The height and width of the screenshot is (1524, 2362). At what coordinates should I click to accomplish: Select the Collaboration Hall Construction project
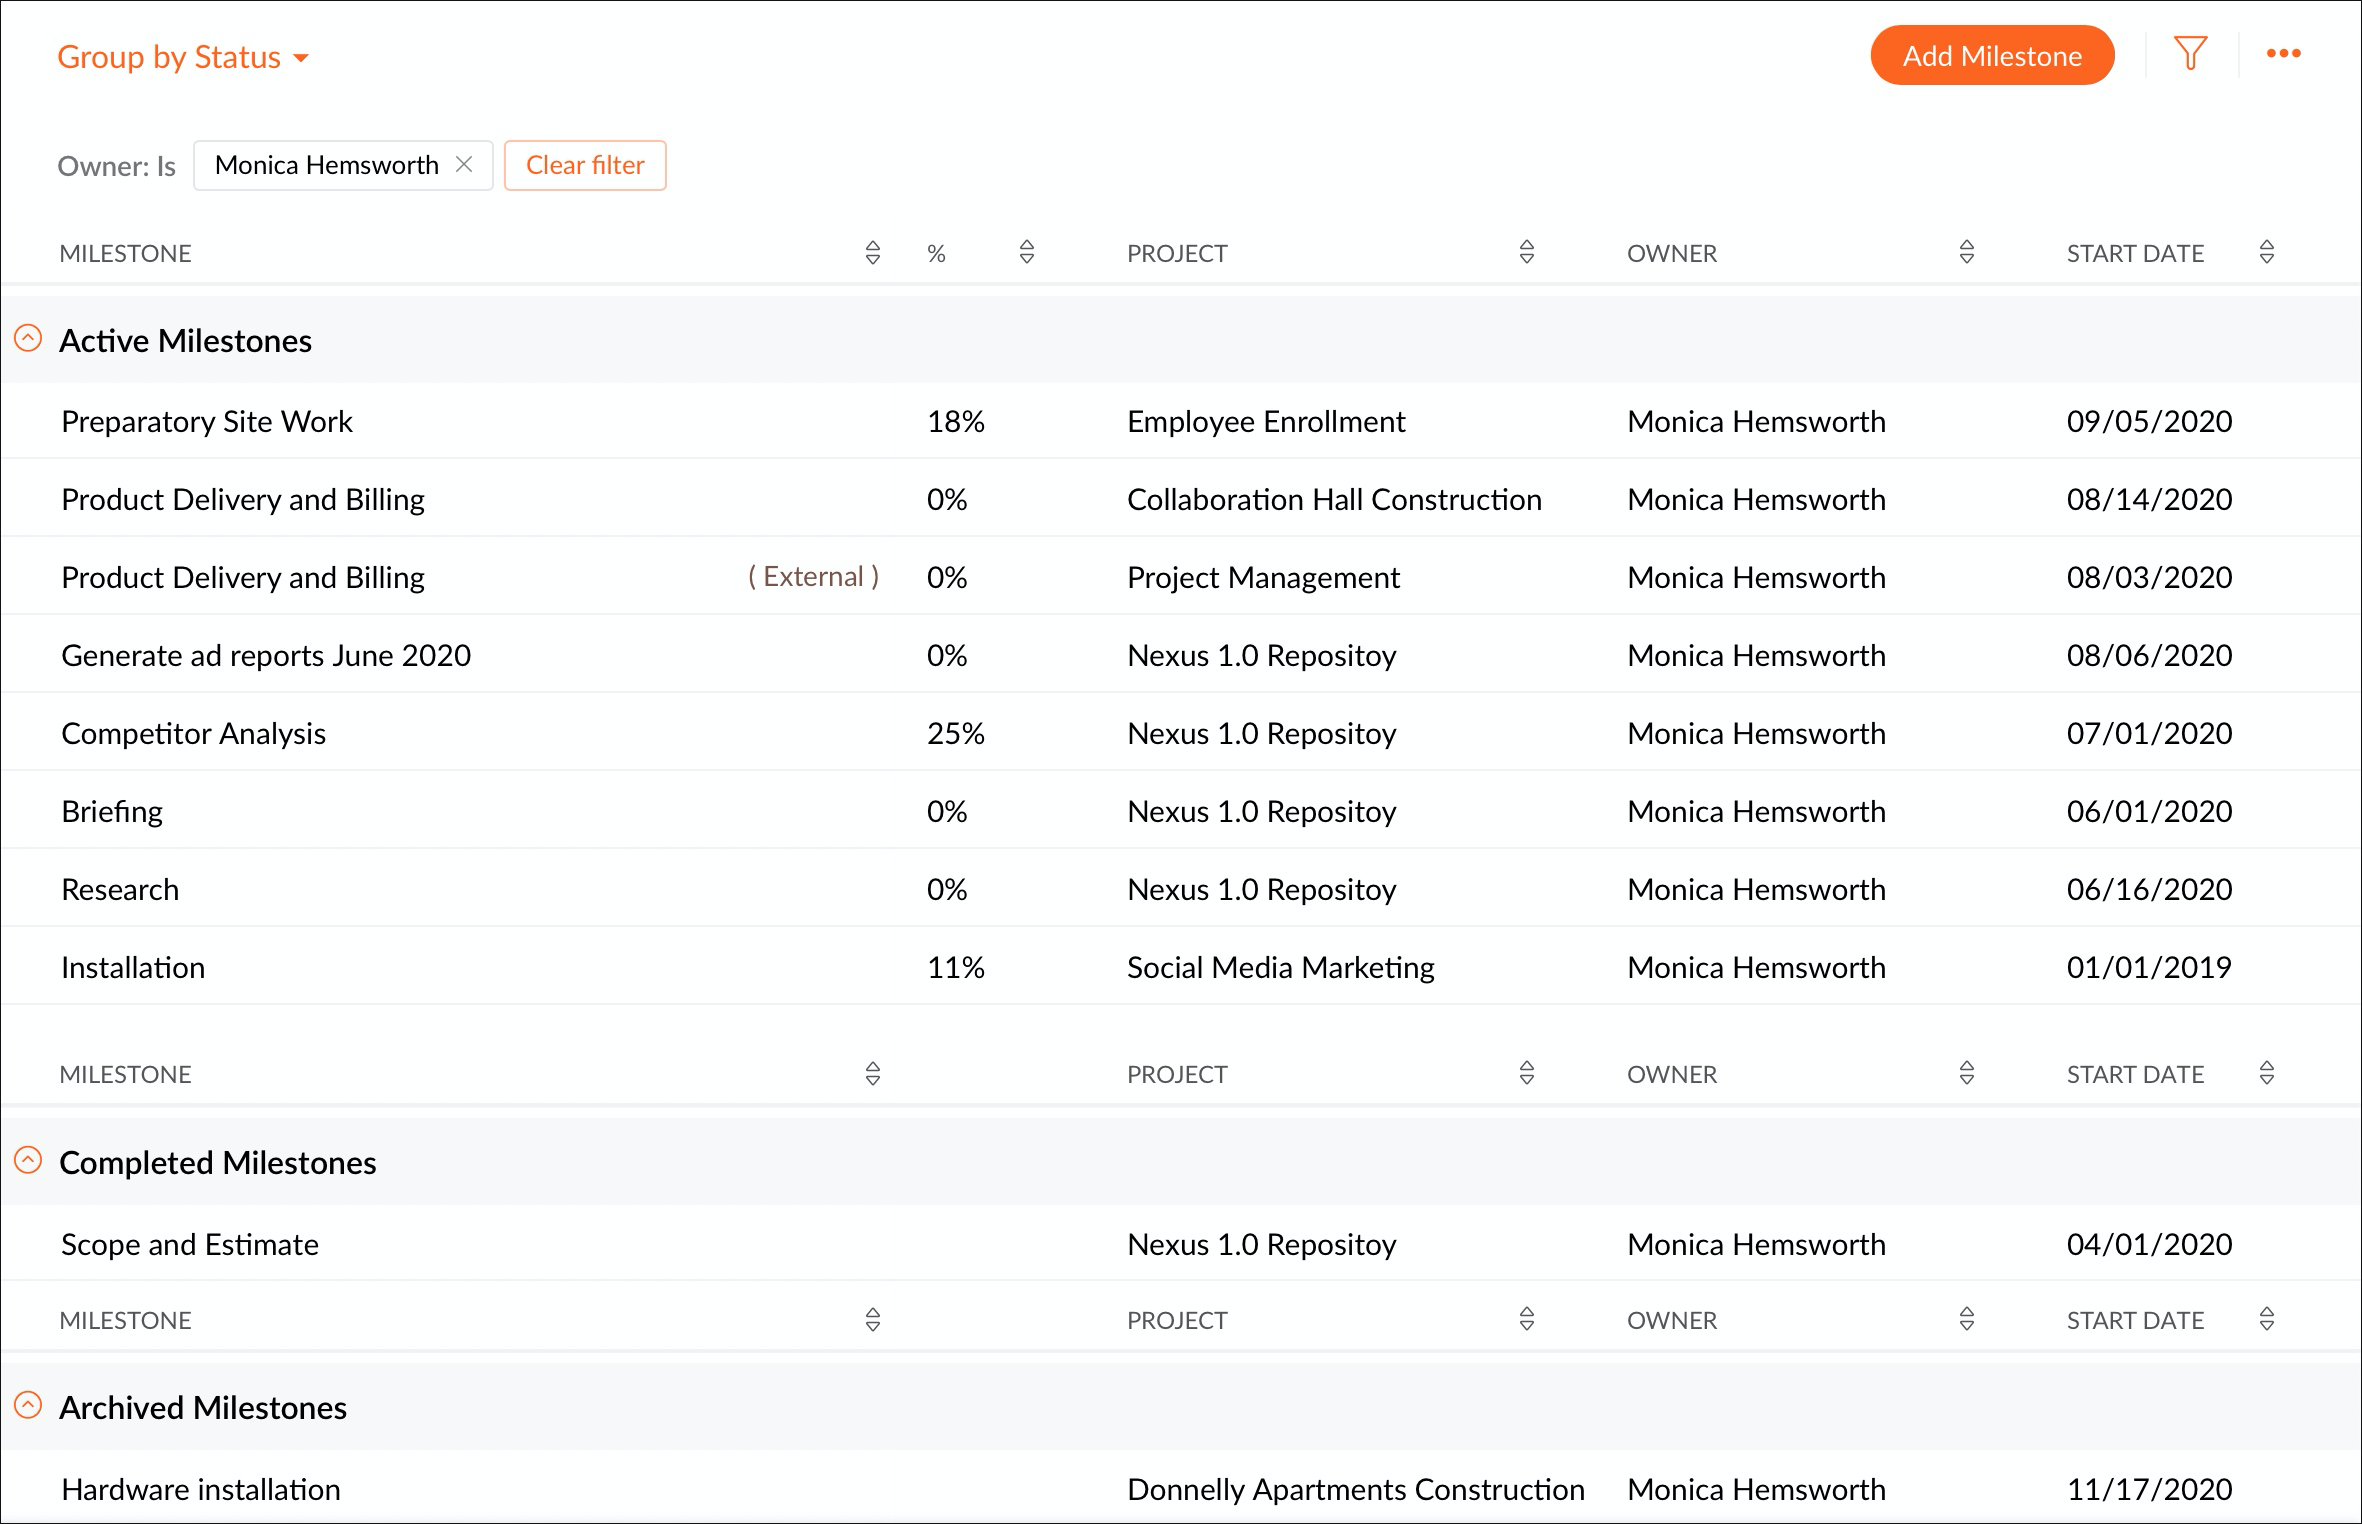[x=1333, y=500]
